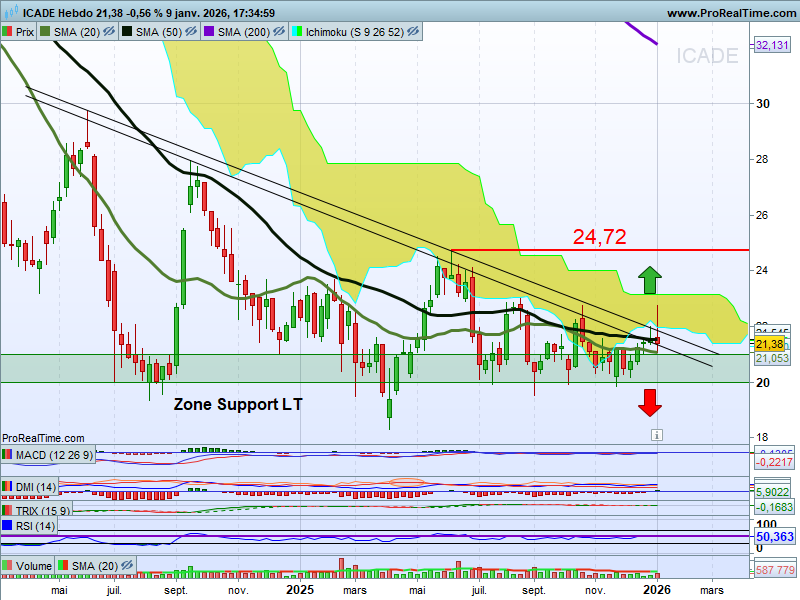Click the TRIX (15 9) indicator label
Screen dimensions: 800x600
click(43, 511)
